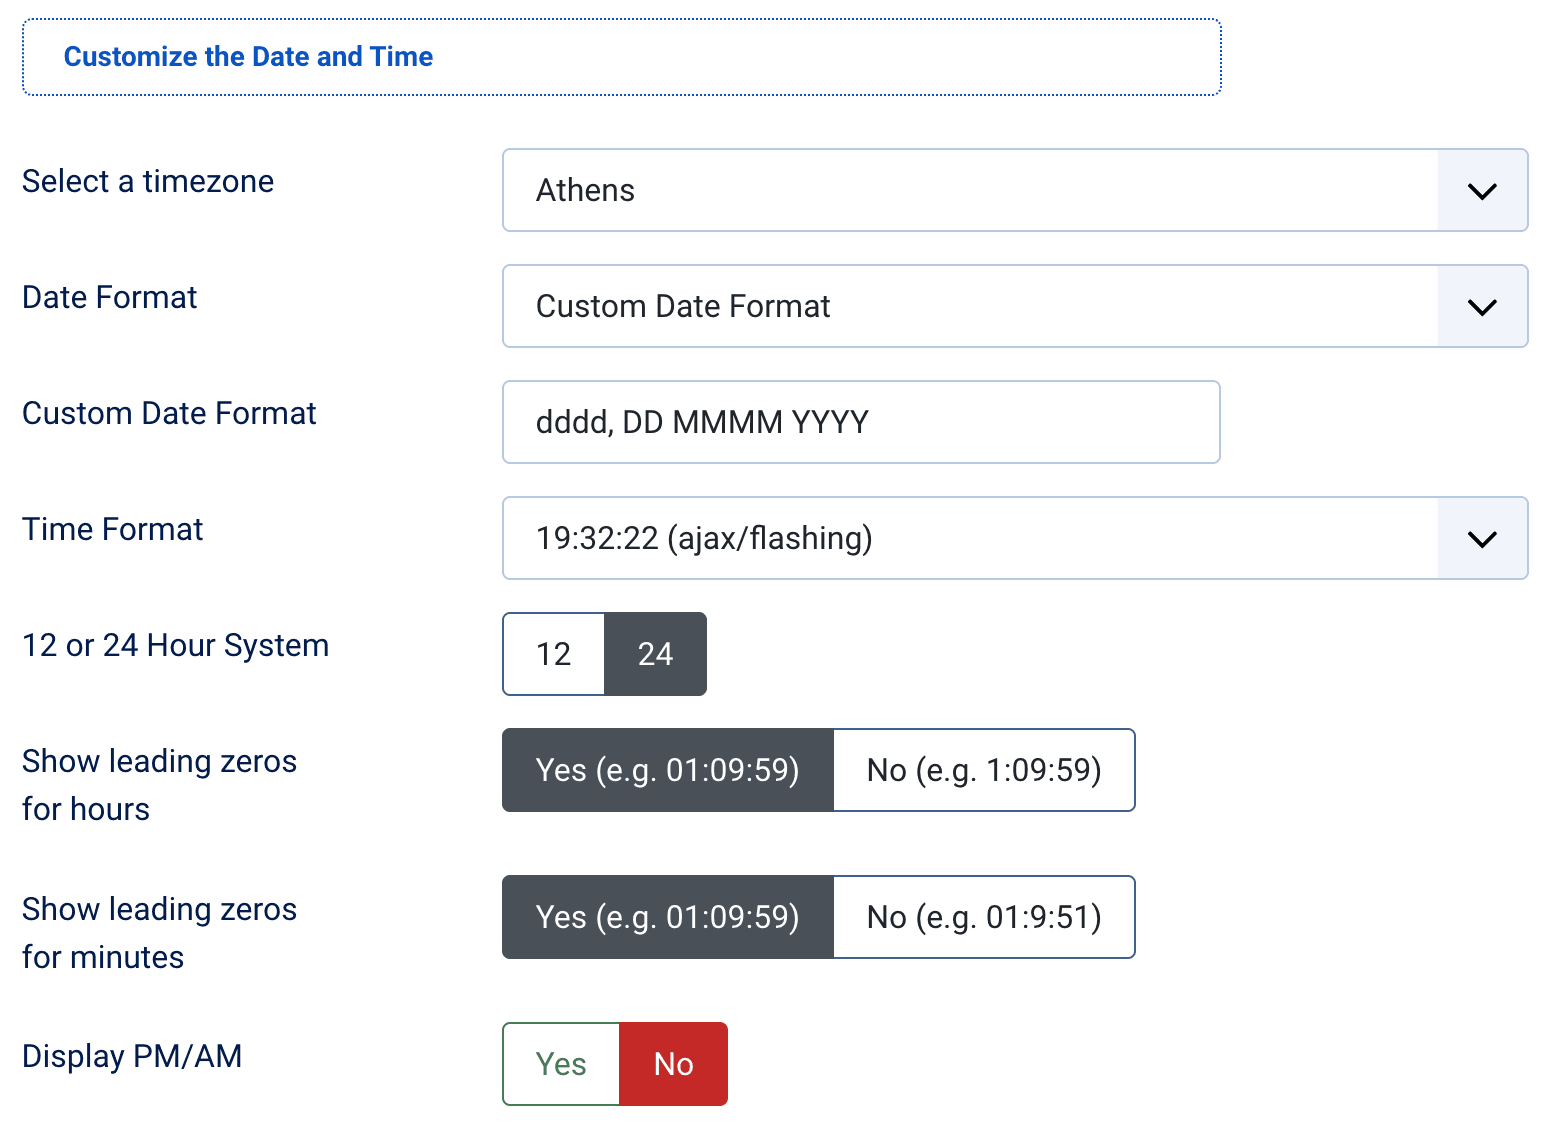Click the Time Format label text
Screen dimensions: 1566x1122
point(112,529)
